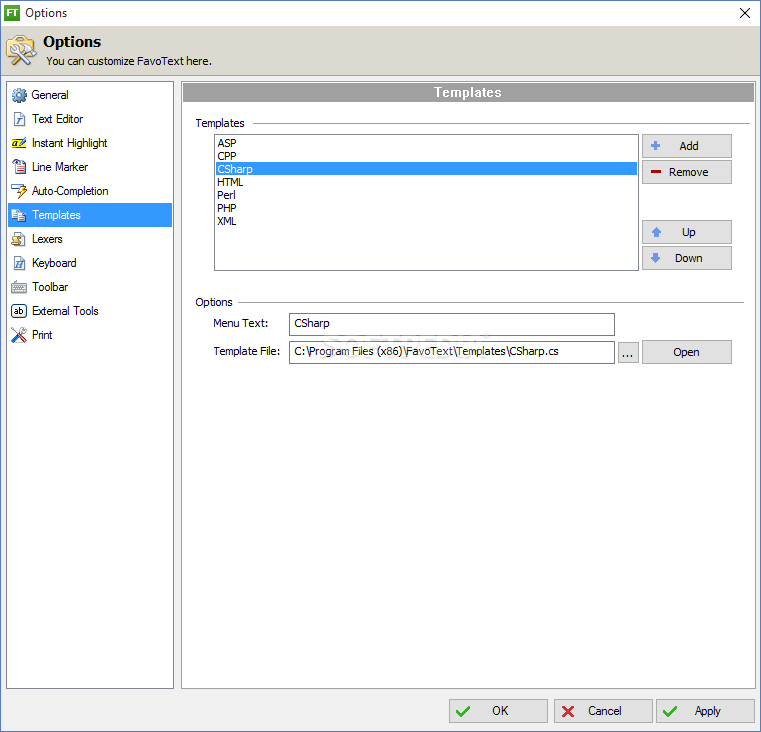Click the General gear icon
Viewport: 761px width, 732px height.
click(x=19, y=95)
